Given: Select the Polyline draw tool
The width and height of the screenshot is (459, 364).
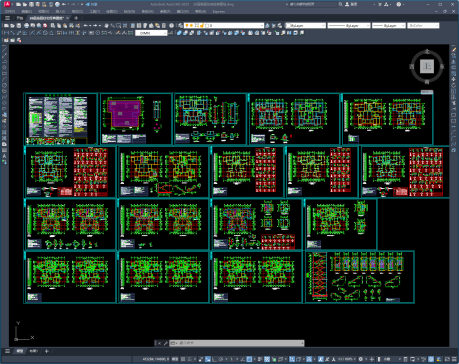Looking at the screenshot, I should (x=4, y=62).
